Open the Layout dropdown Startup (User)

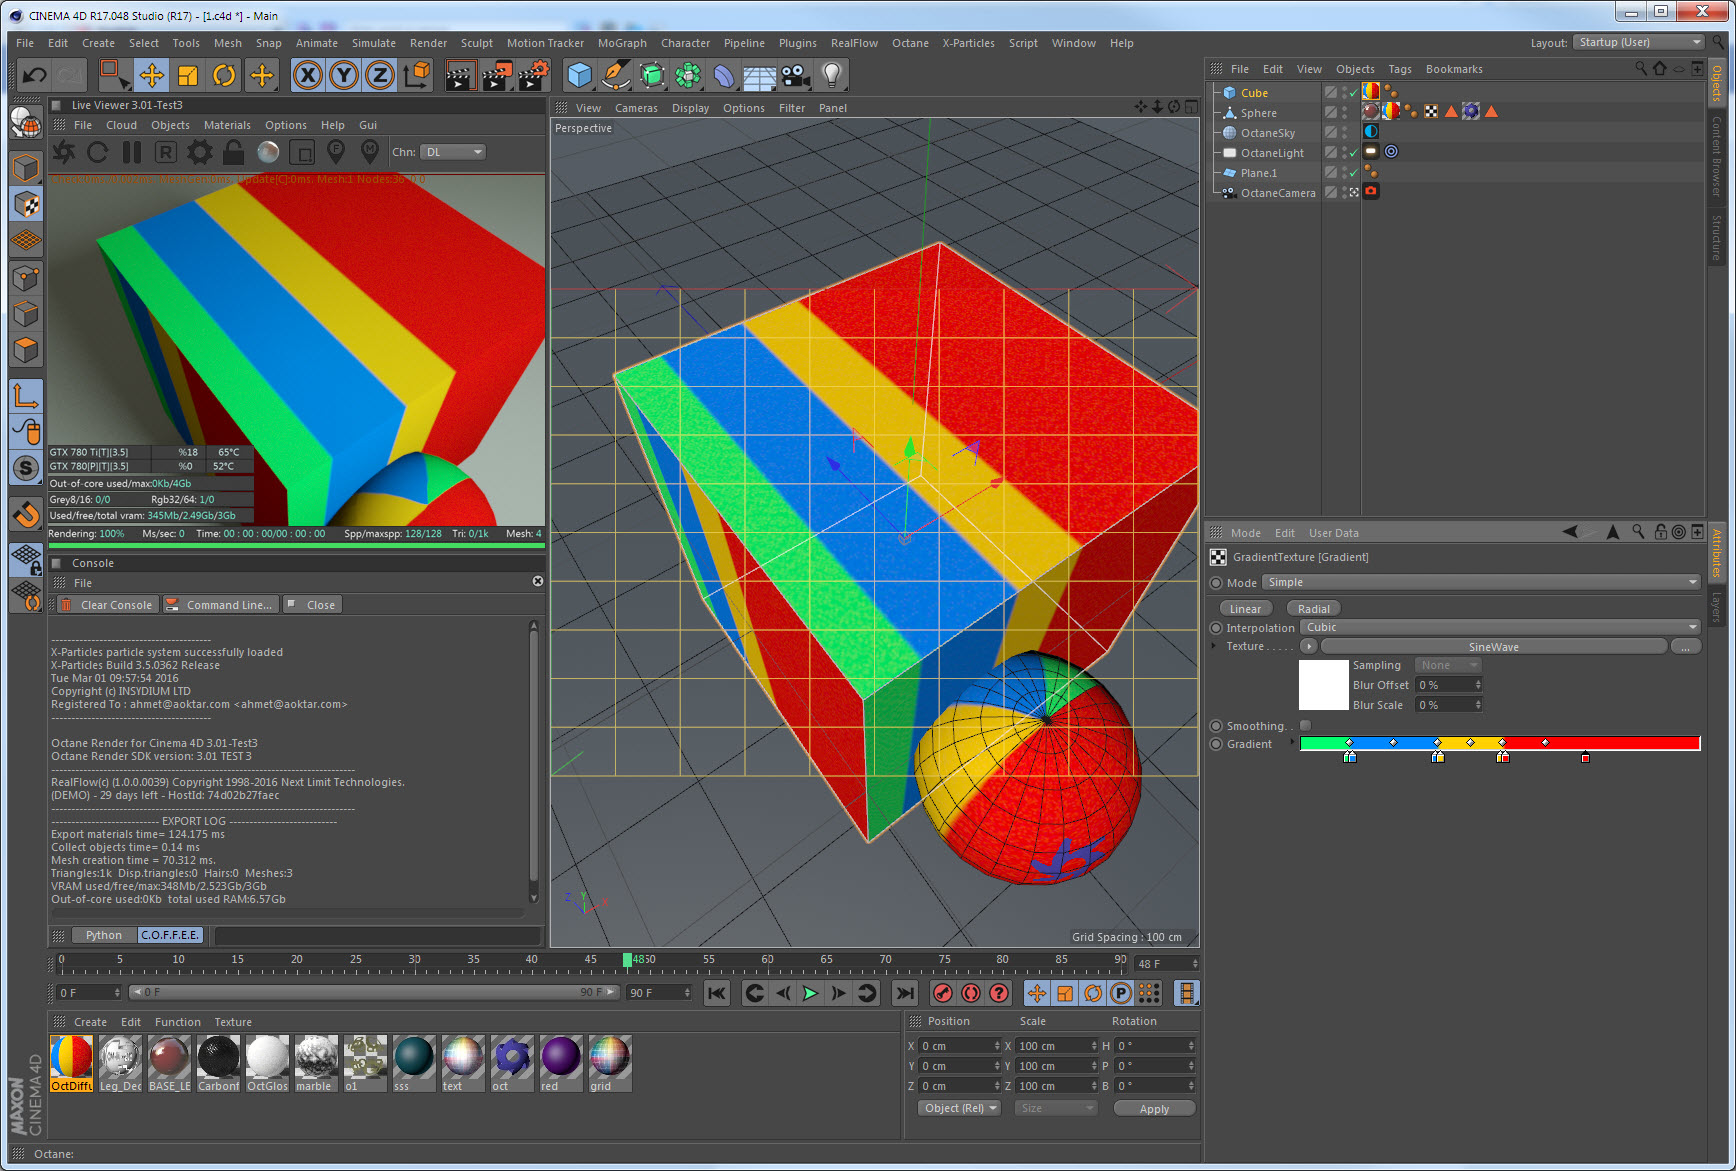pyautogui.click(x=1638, y=42)
